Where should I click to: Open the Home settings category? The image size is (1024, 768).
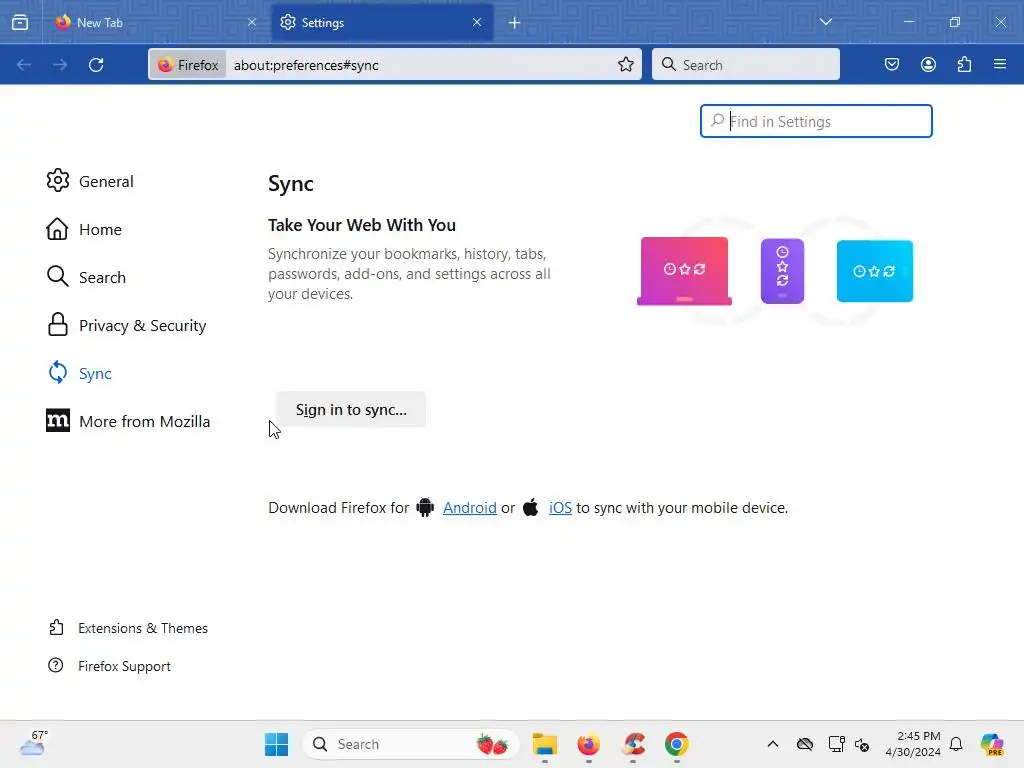click(x=84, y=229)
